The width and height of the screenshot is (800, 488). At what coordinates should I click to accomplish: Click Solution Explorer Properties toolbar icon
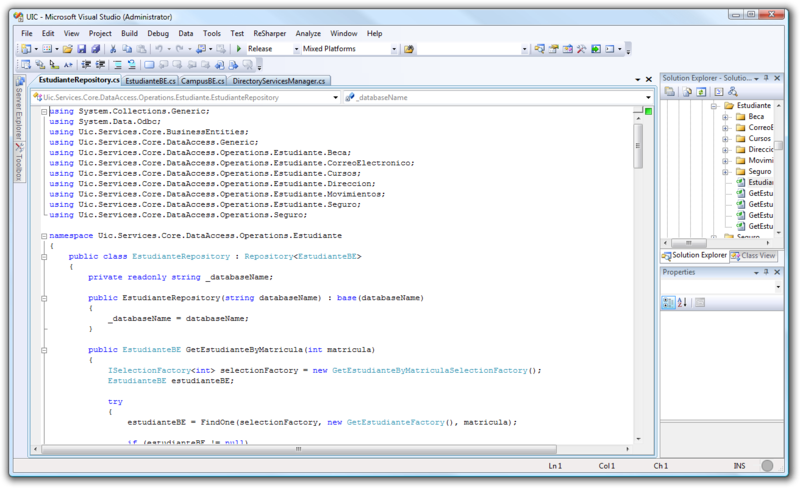[671, 92]
